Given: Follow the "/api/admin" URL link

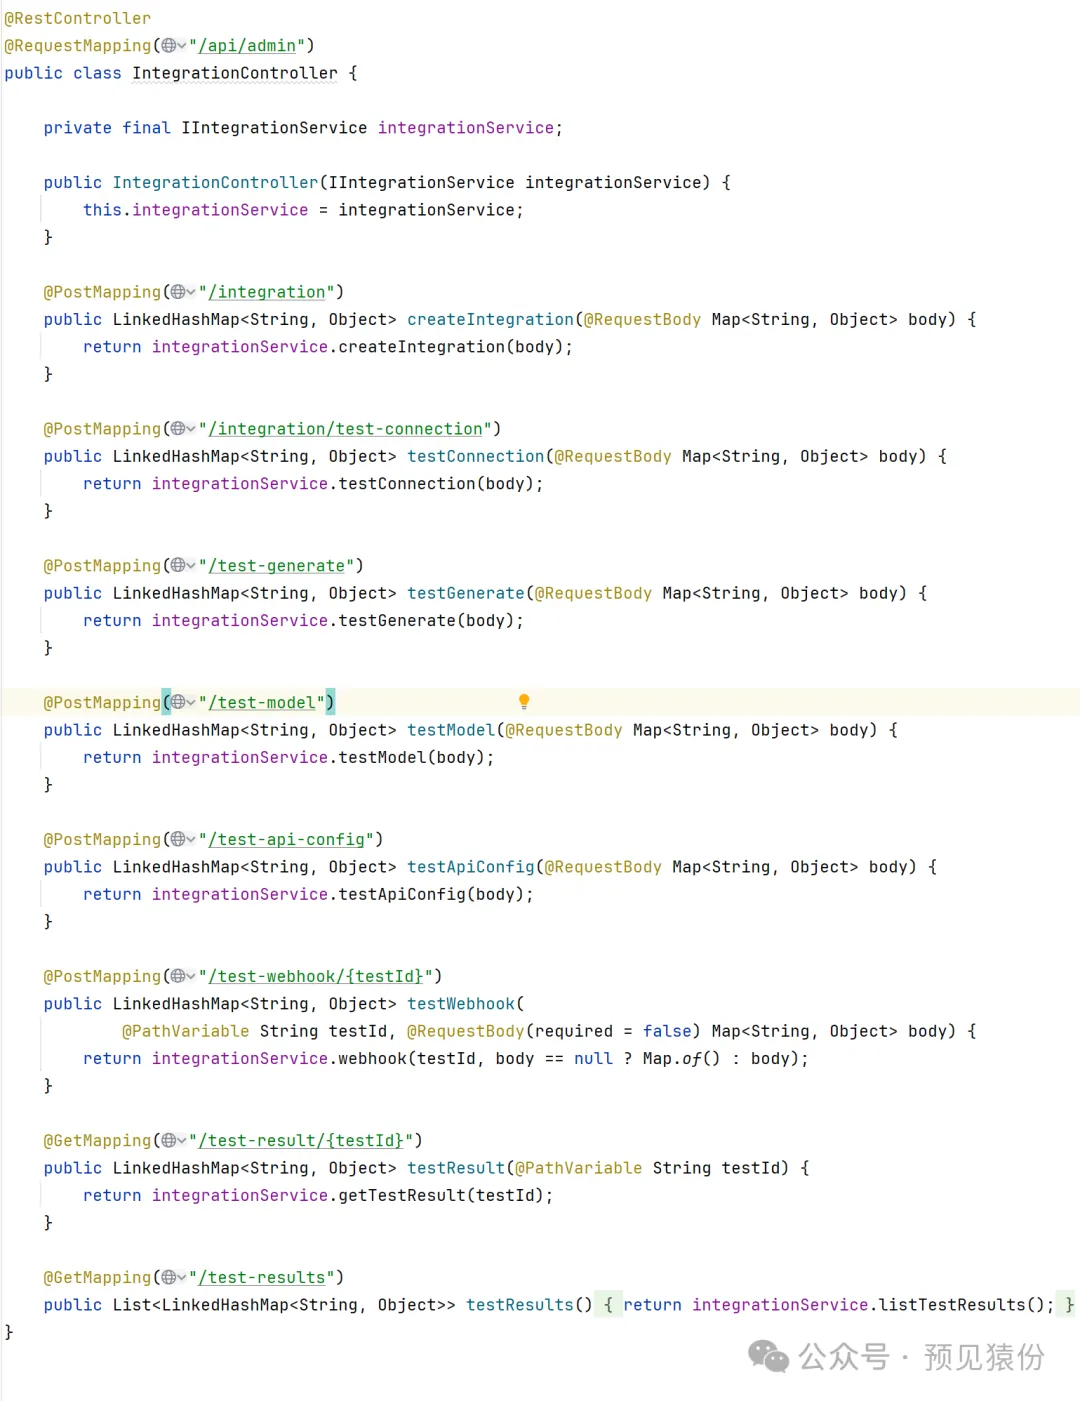Looking at the screenshot, I should coord(247,46).
